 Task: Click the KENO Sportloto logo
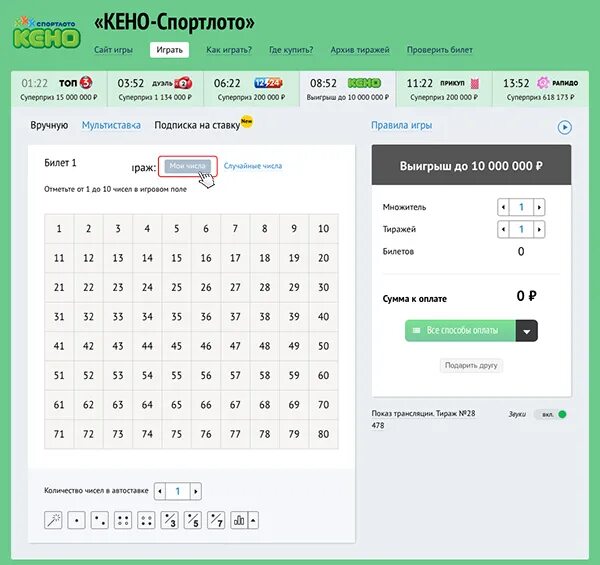[46, 33]
